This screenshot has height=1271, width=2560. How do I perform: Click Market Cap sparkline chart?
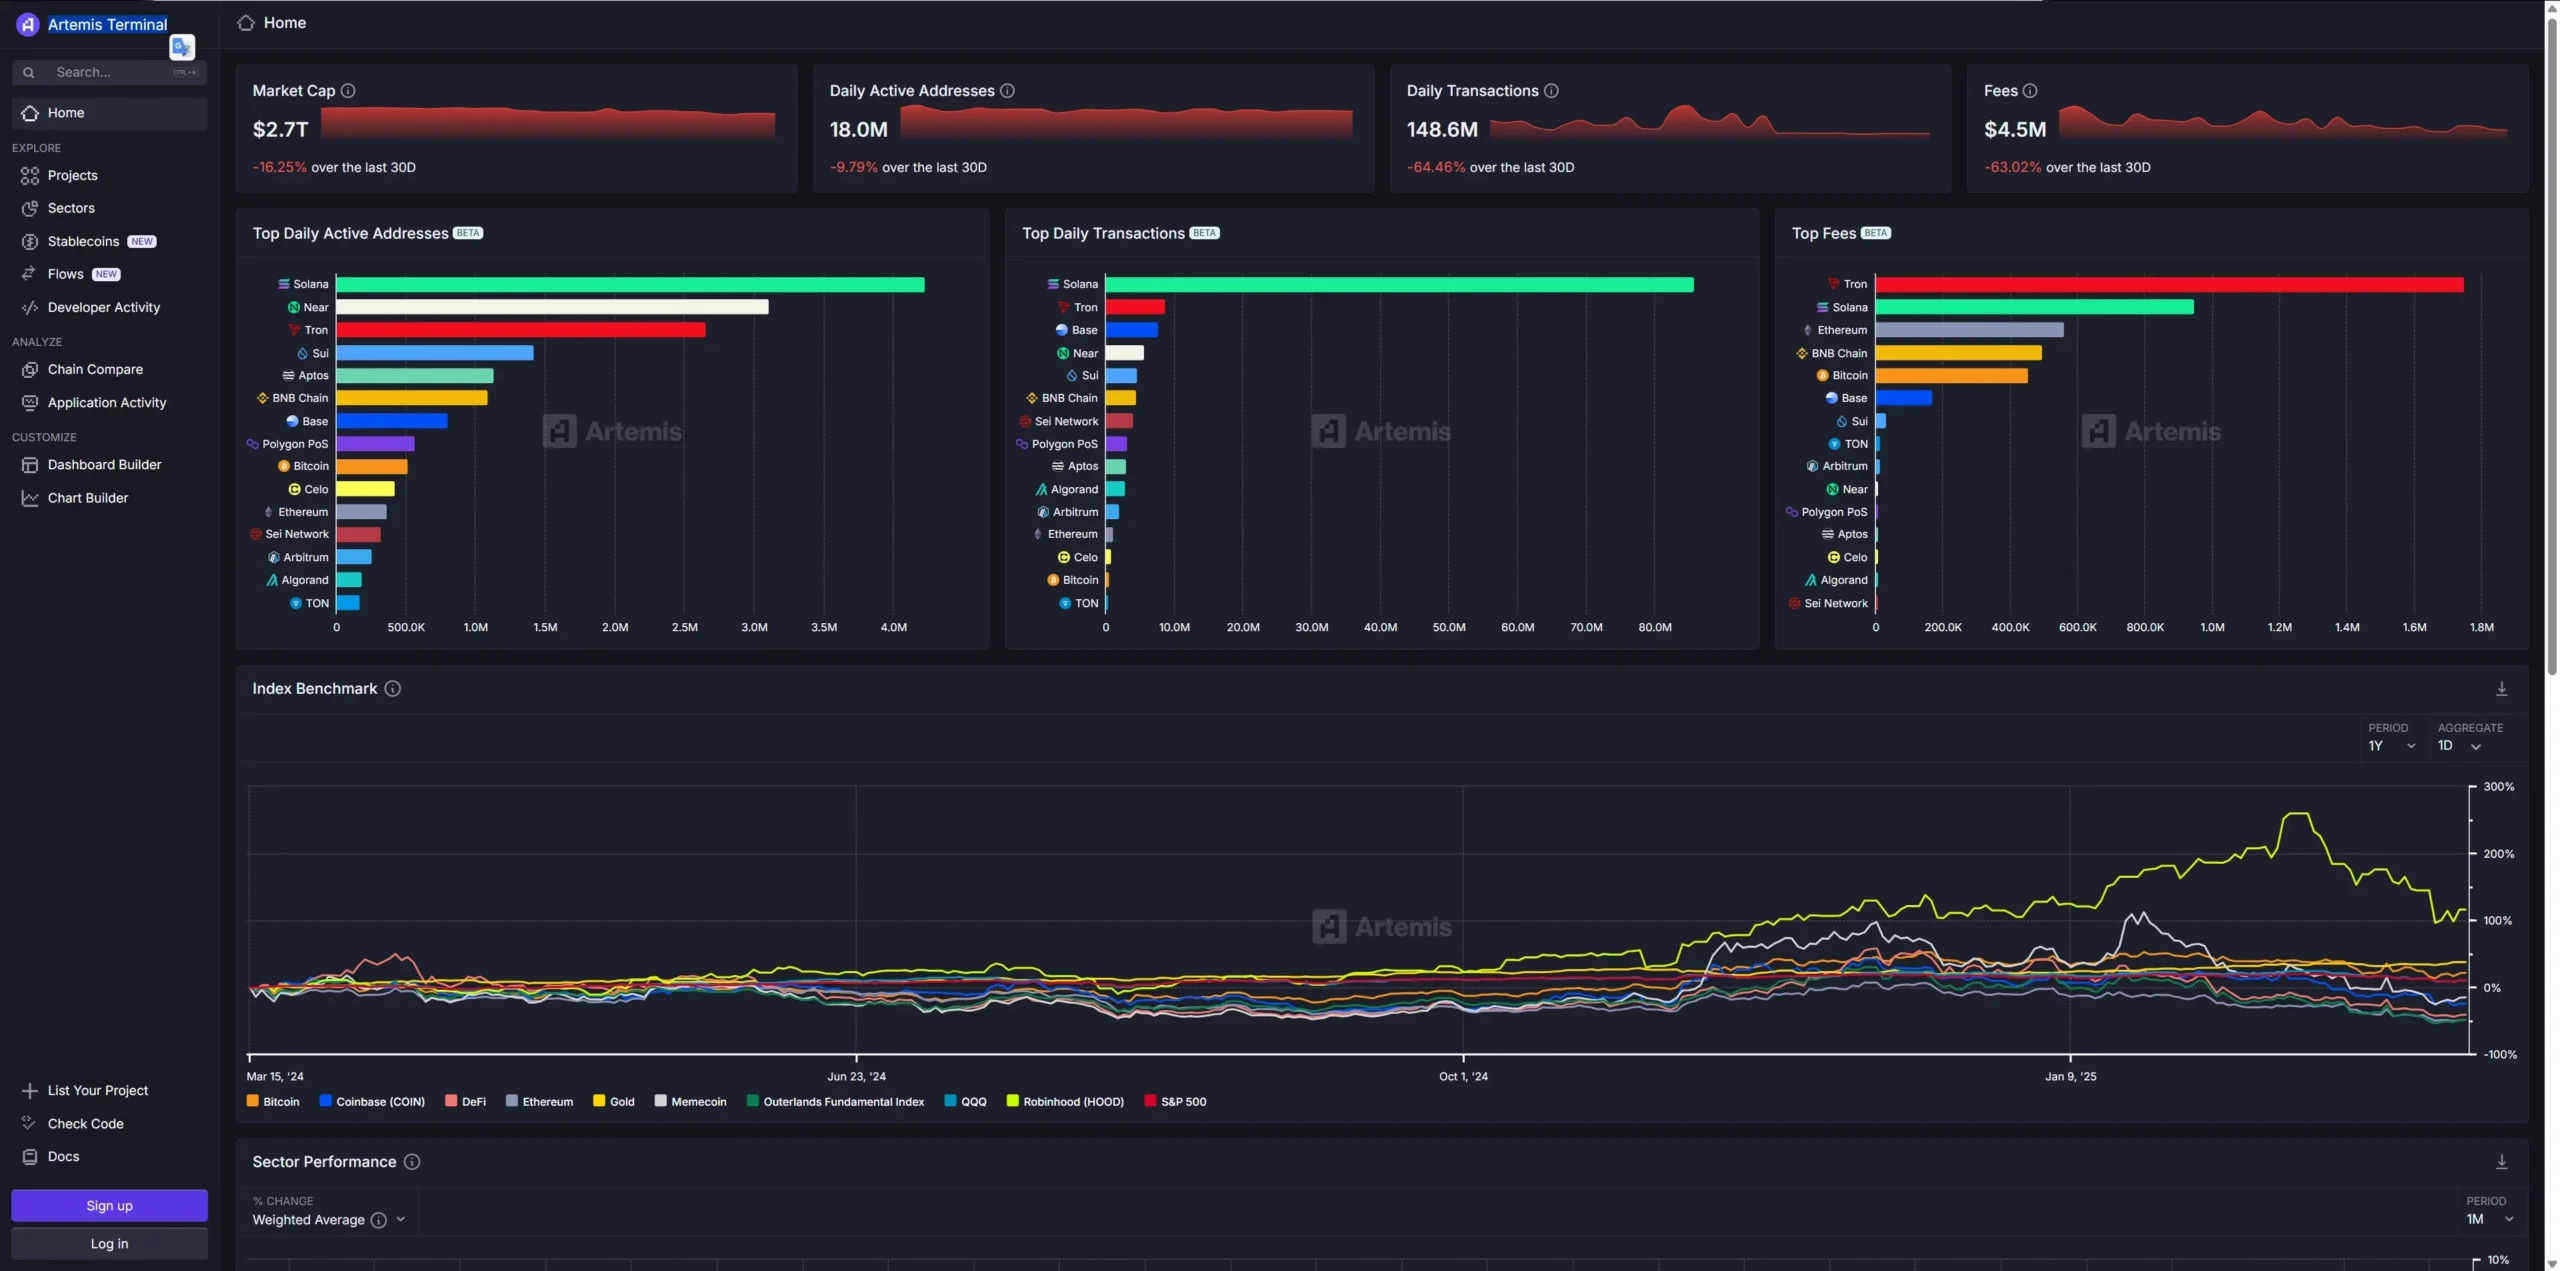(x=547, y=122)
